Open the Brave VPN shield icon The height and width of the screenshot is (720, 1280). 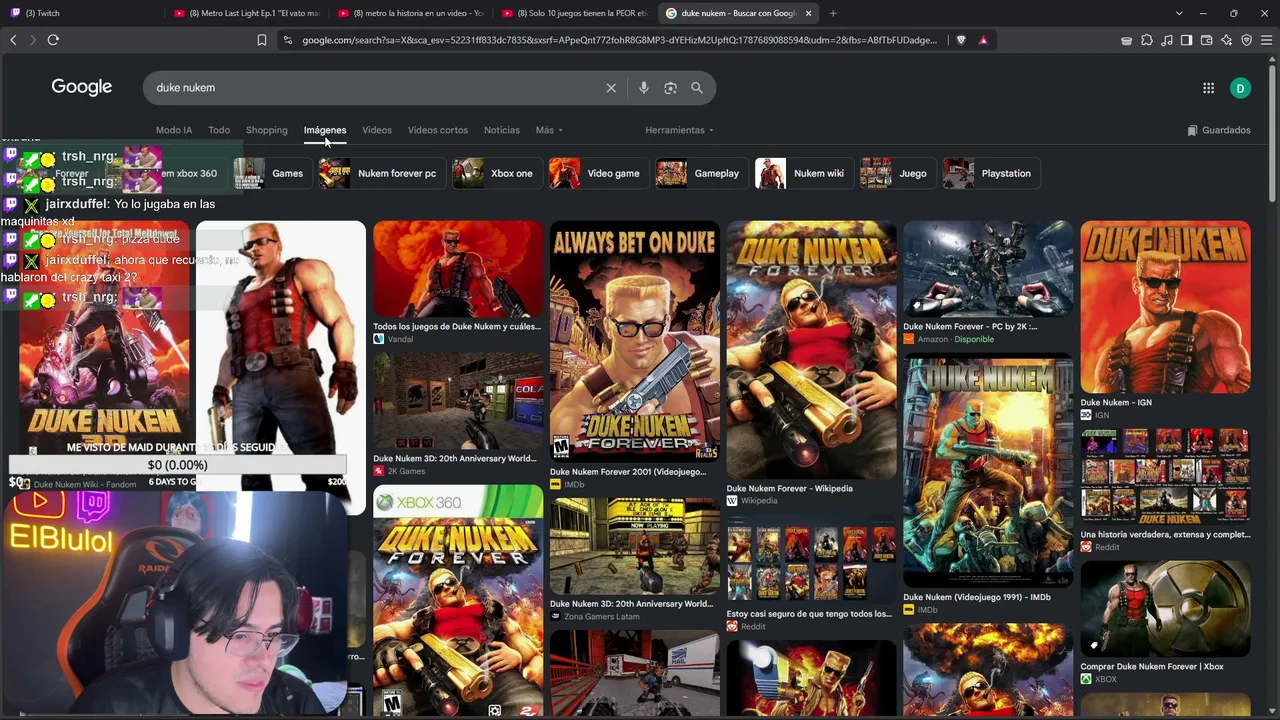pyautogui.click(x=1246, y=40)
